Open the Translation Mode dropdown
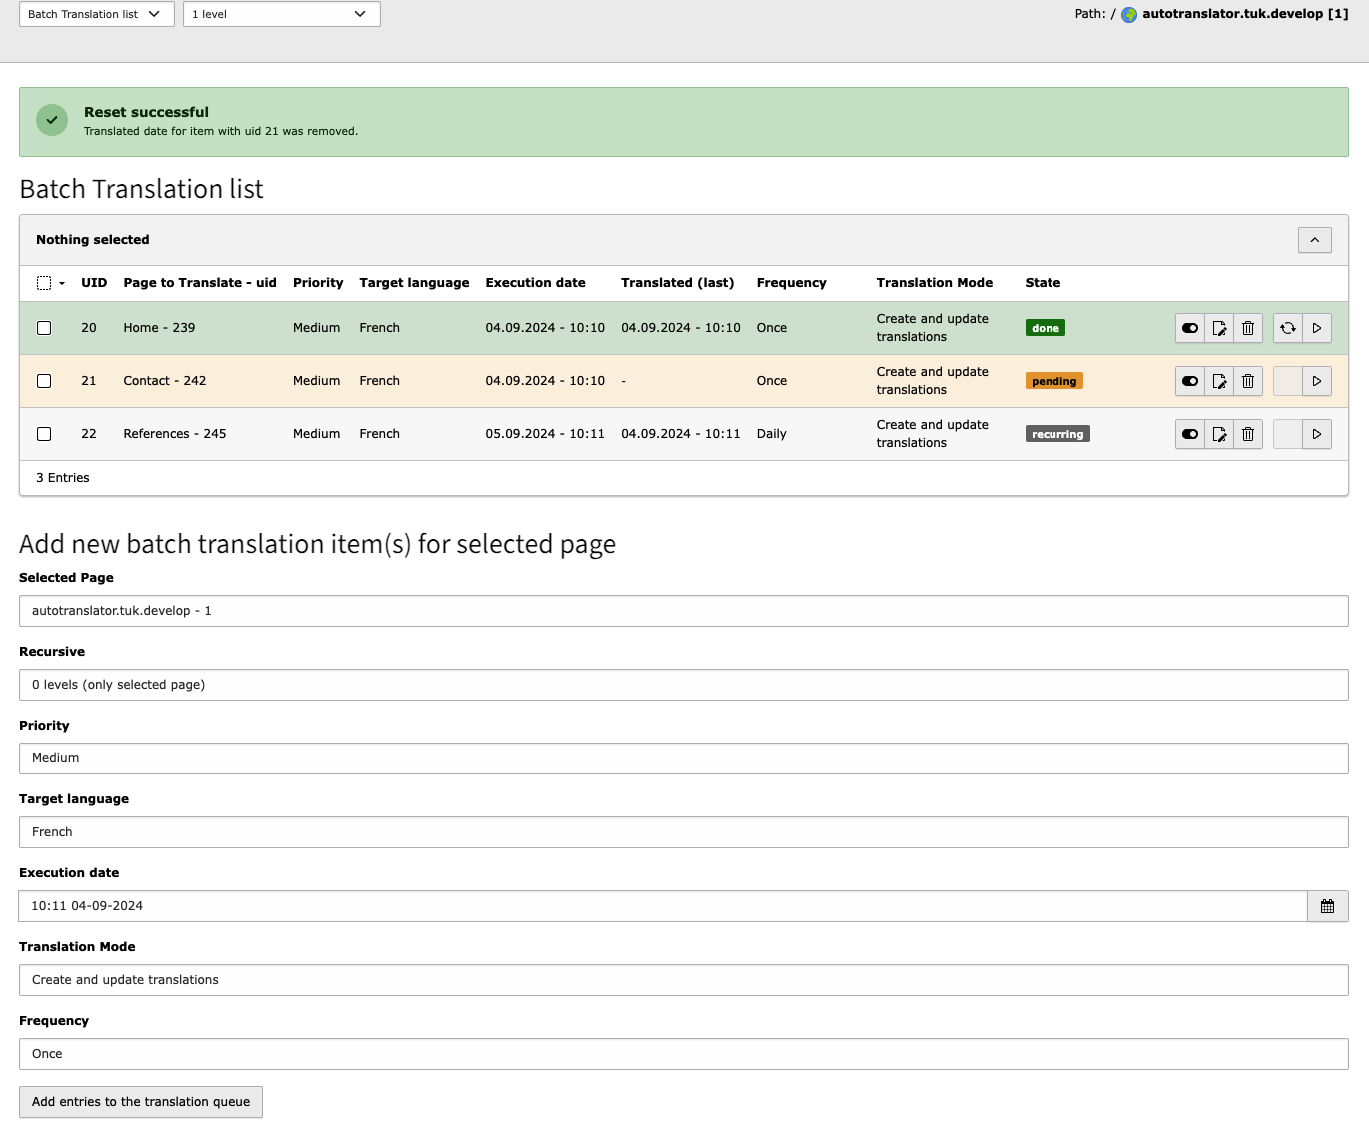This screenshot has height=1137, width=1369. pyautogui.click(x=684, y=980)
